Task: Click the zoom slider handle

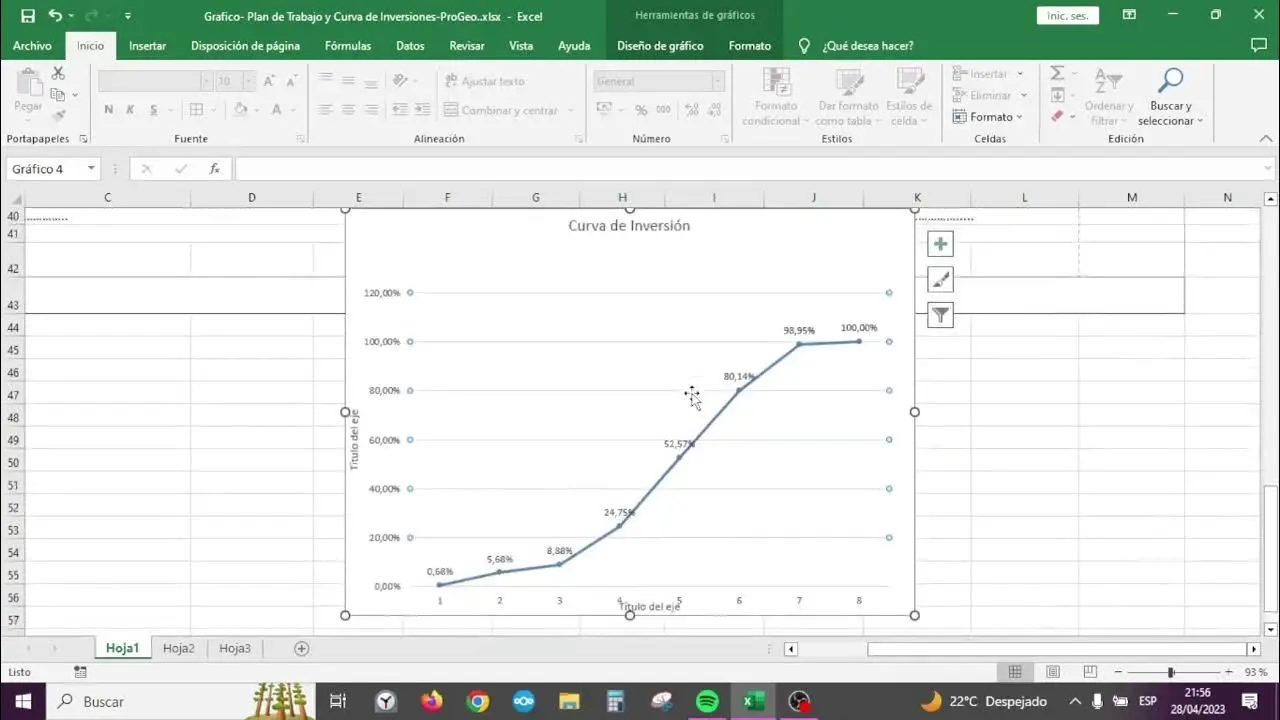Action: click(x=1171, y=672)
